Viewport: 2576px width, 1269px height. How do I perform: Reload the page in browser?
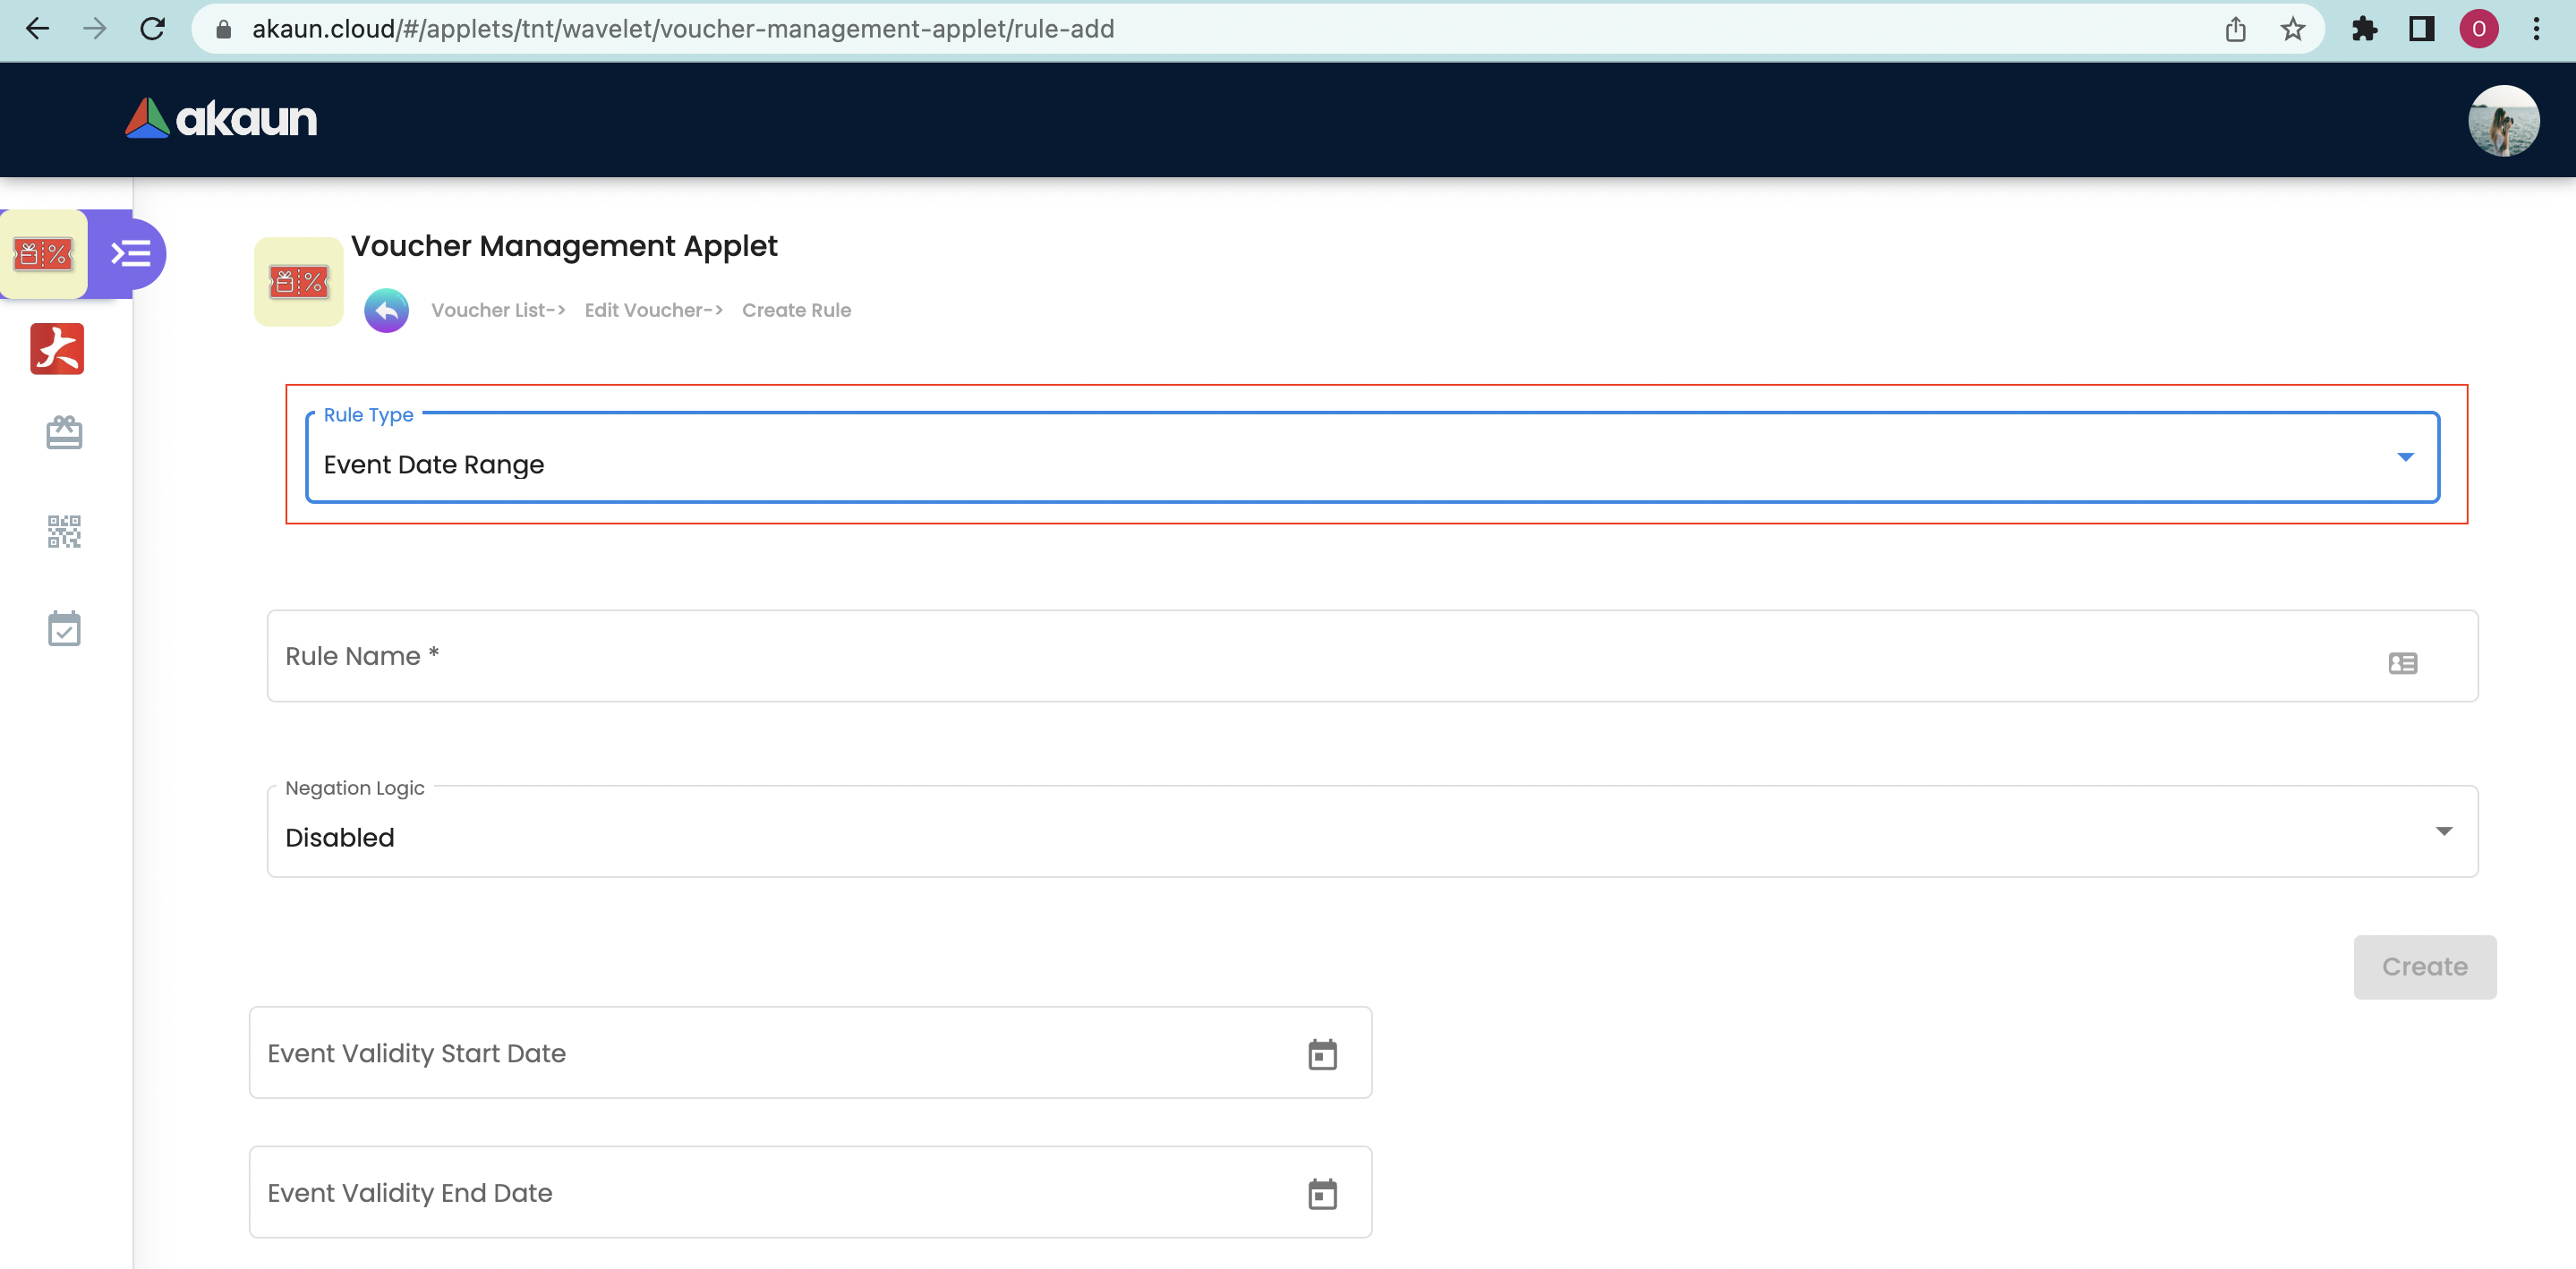click(x=152, y=29)
